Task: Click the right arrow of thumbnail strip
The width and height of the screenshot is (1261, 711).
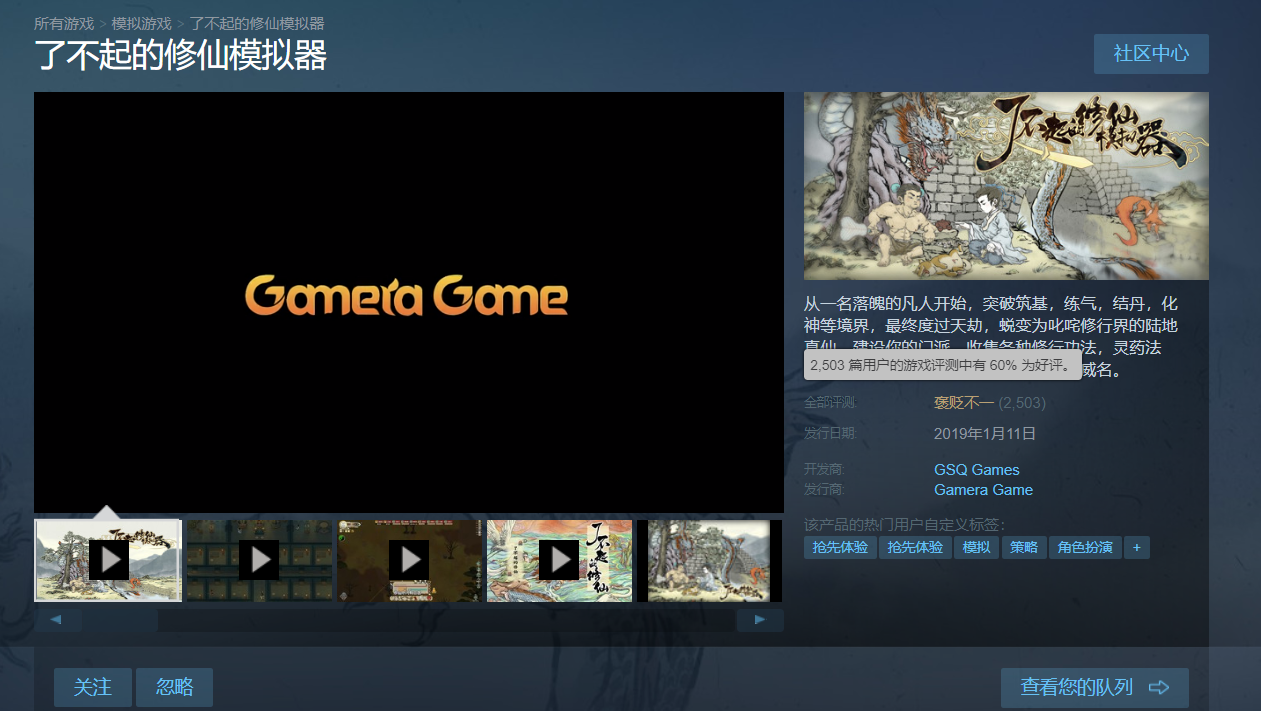Action: point(760,620)
